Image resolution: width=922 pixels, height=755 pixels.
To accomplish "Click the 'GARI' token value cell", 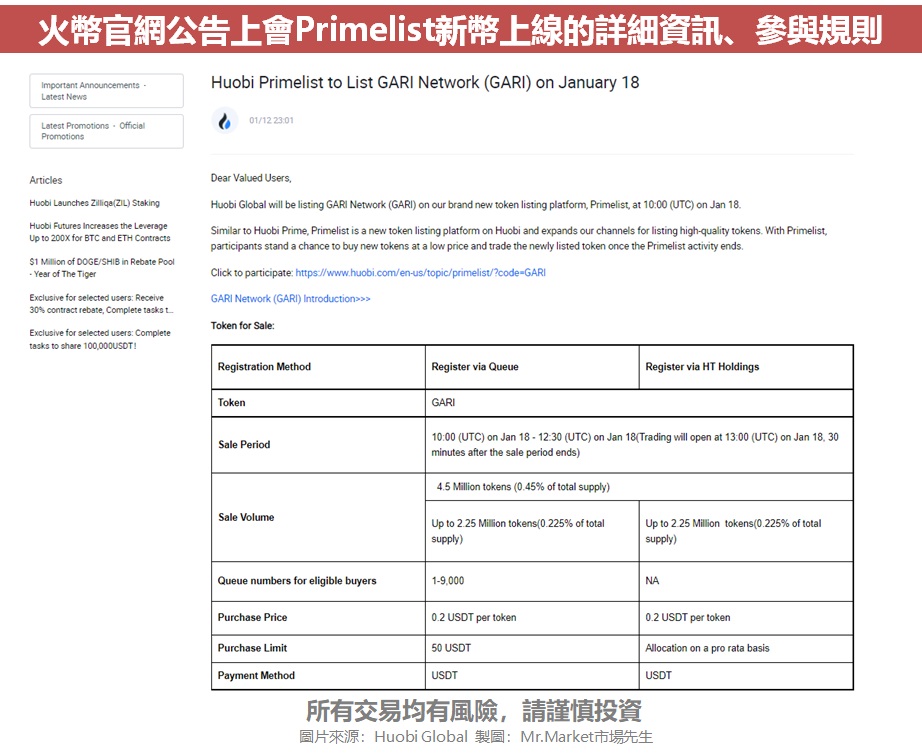I will [639, 403].
